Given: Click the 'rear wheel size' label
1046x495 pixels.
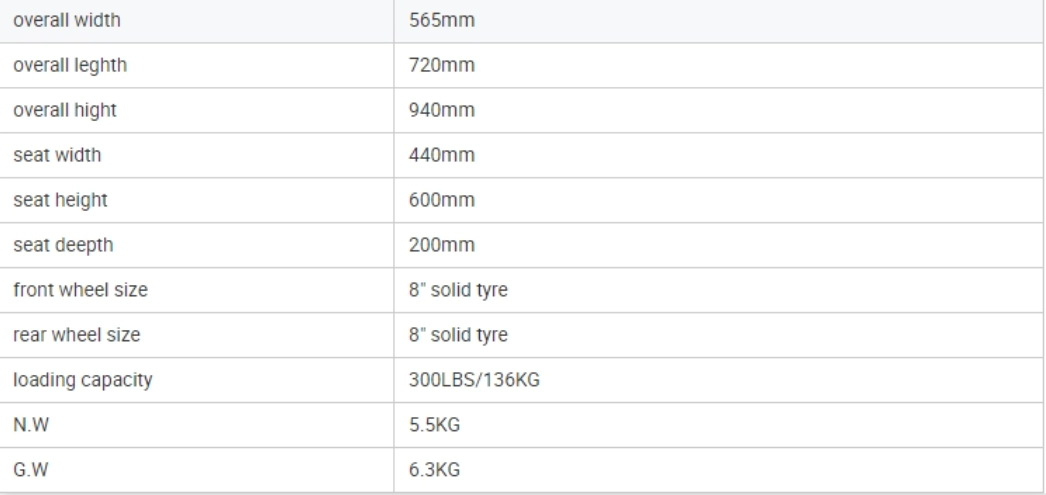Looking at the screenshot, I should pos(77,335).
